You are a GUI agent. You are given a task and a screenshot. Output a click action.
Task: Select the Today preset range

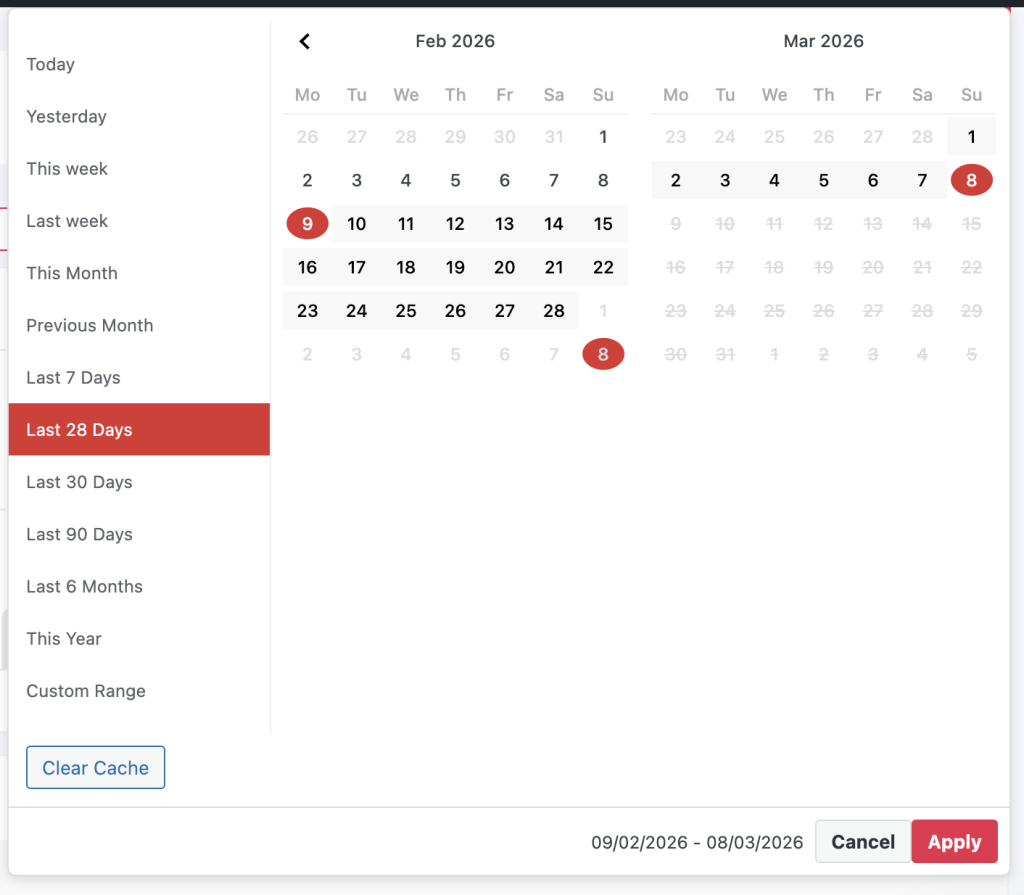51,65
